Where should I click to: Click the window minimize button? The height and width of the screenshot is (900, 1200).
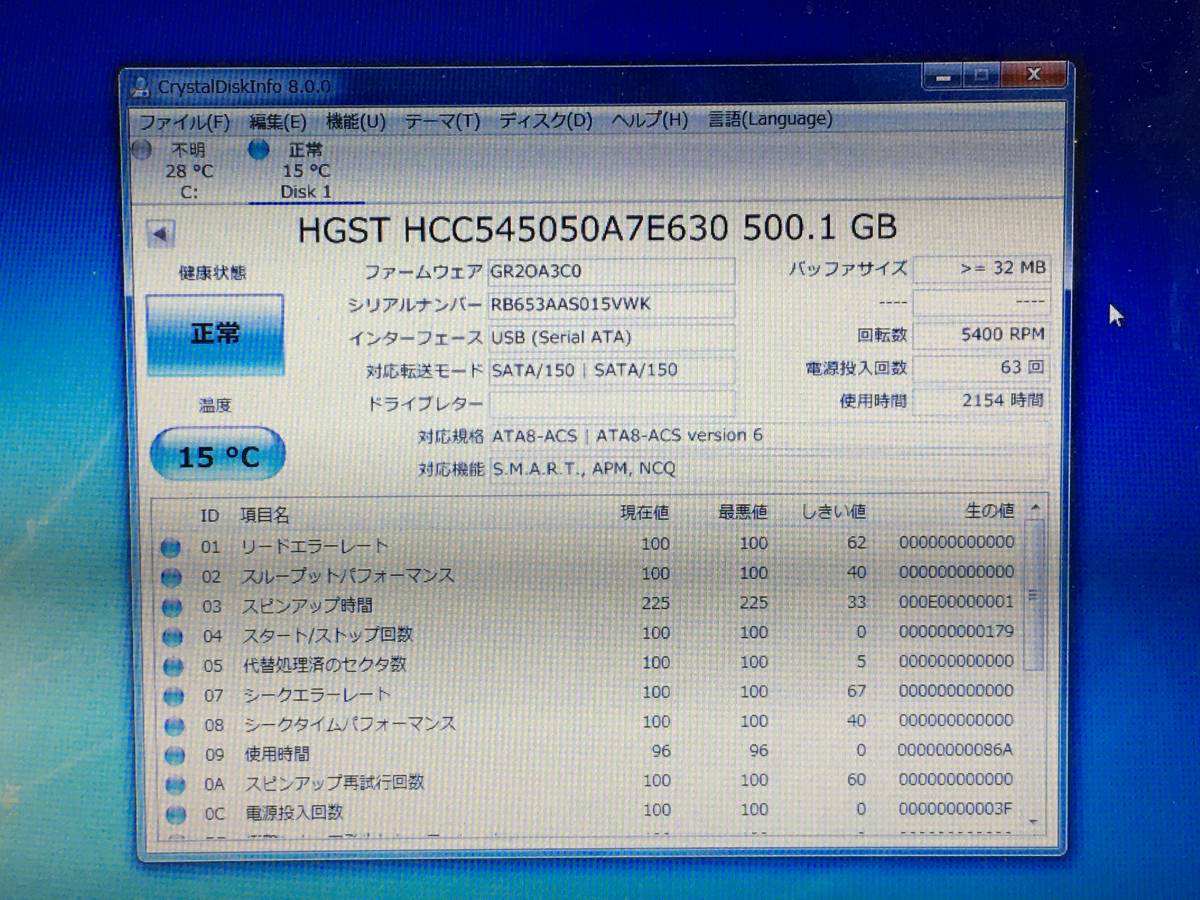(942, 75)
